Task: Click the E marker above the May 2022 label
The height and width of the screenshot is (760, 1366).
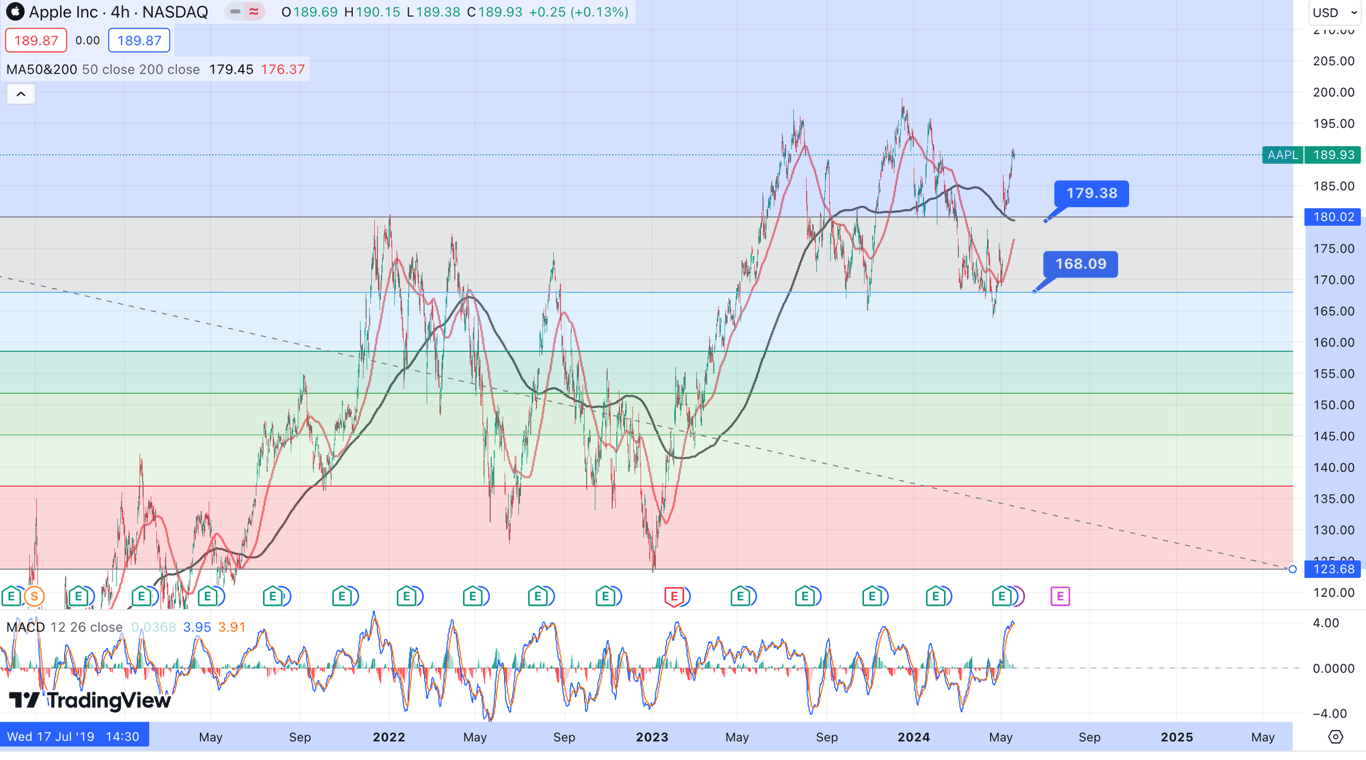Action: tap(474, 597)
